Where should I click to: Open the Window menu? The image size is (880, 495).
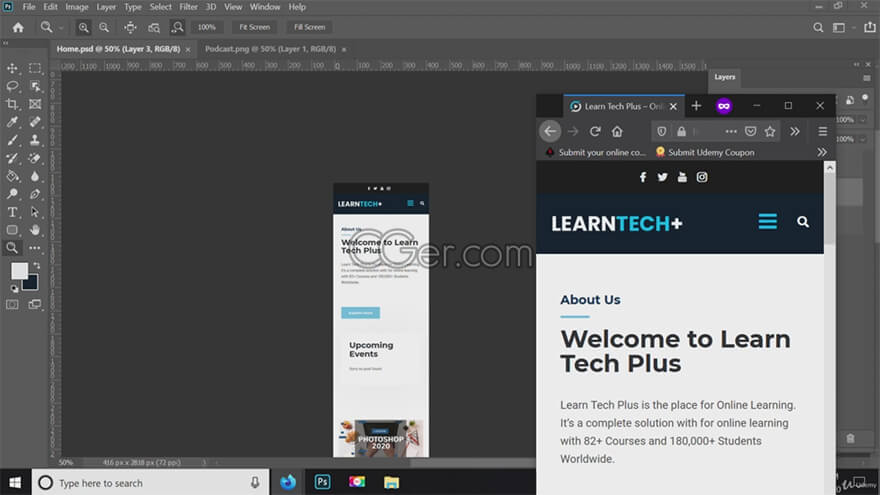coord(265,7)
